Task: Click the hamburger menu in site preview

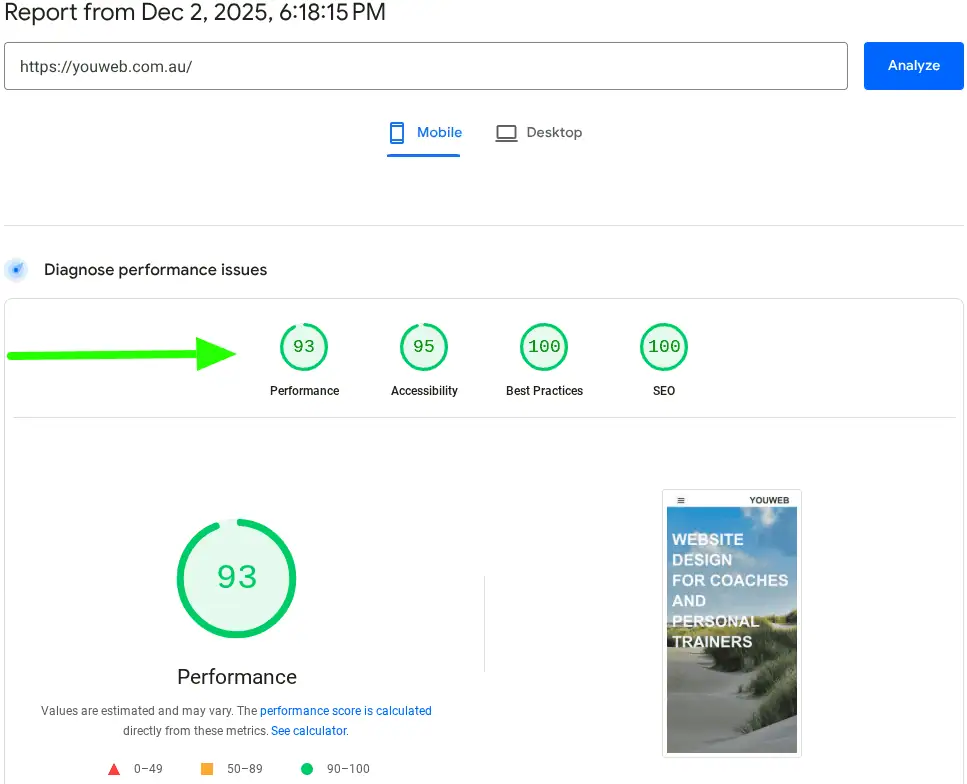Action: (681, 500)
